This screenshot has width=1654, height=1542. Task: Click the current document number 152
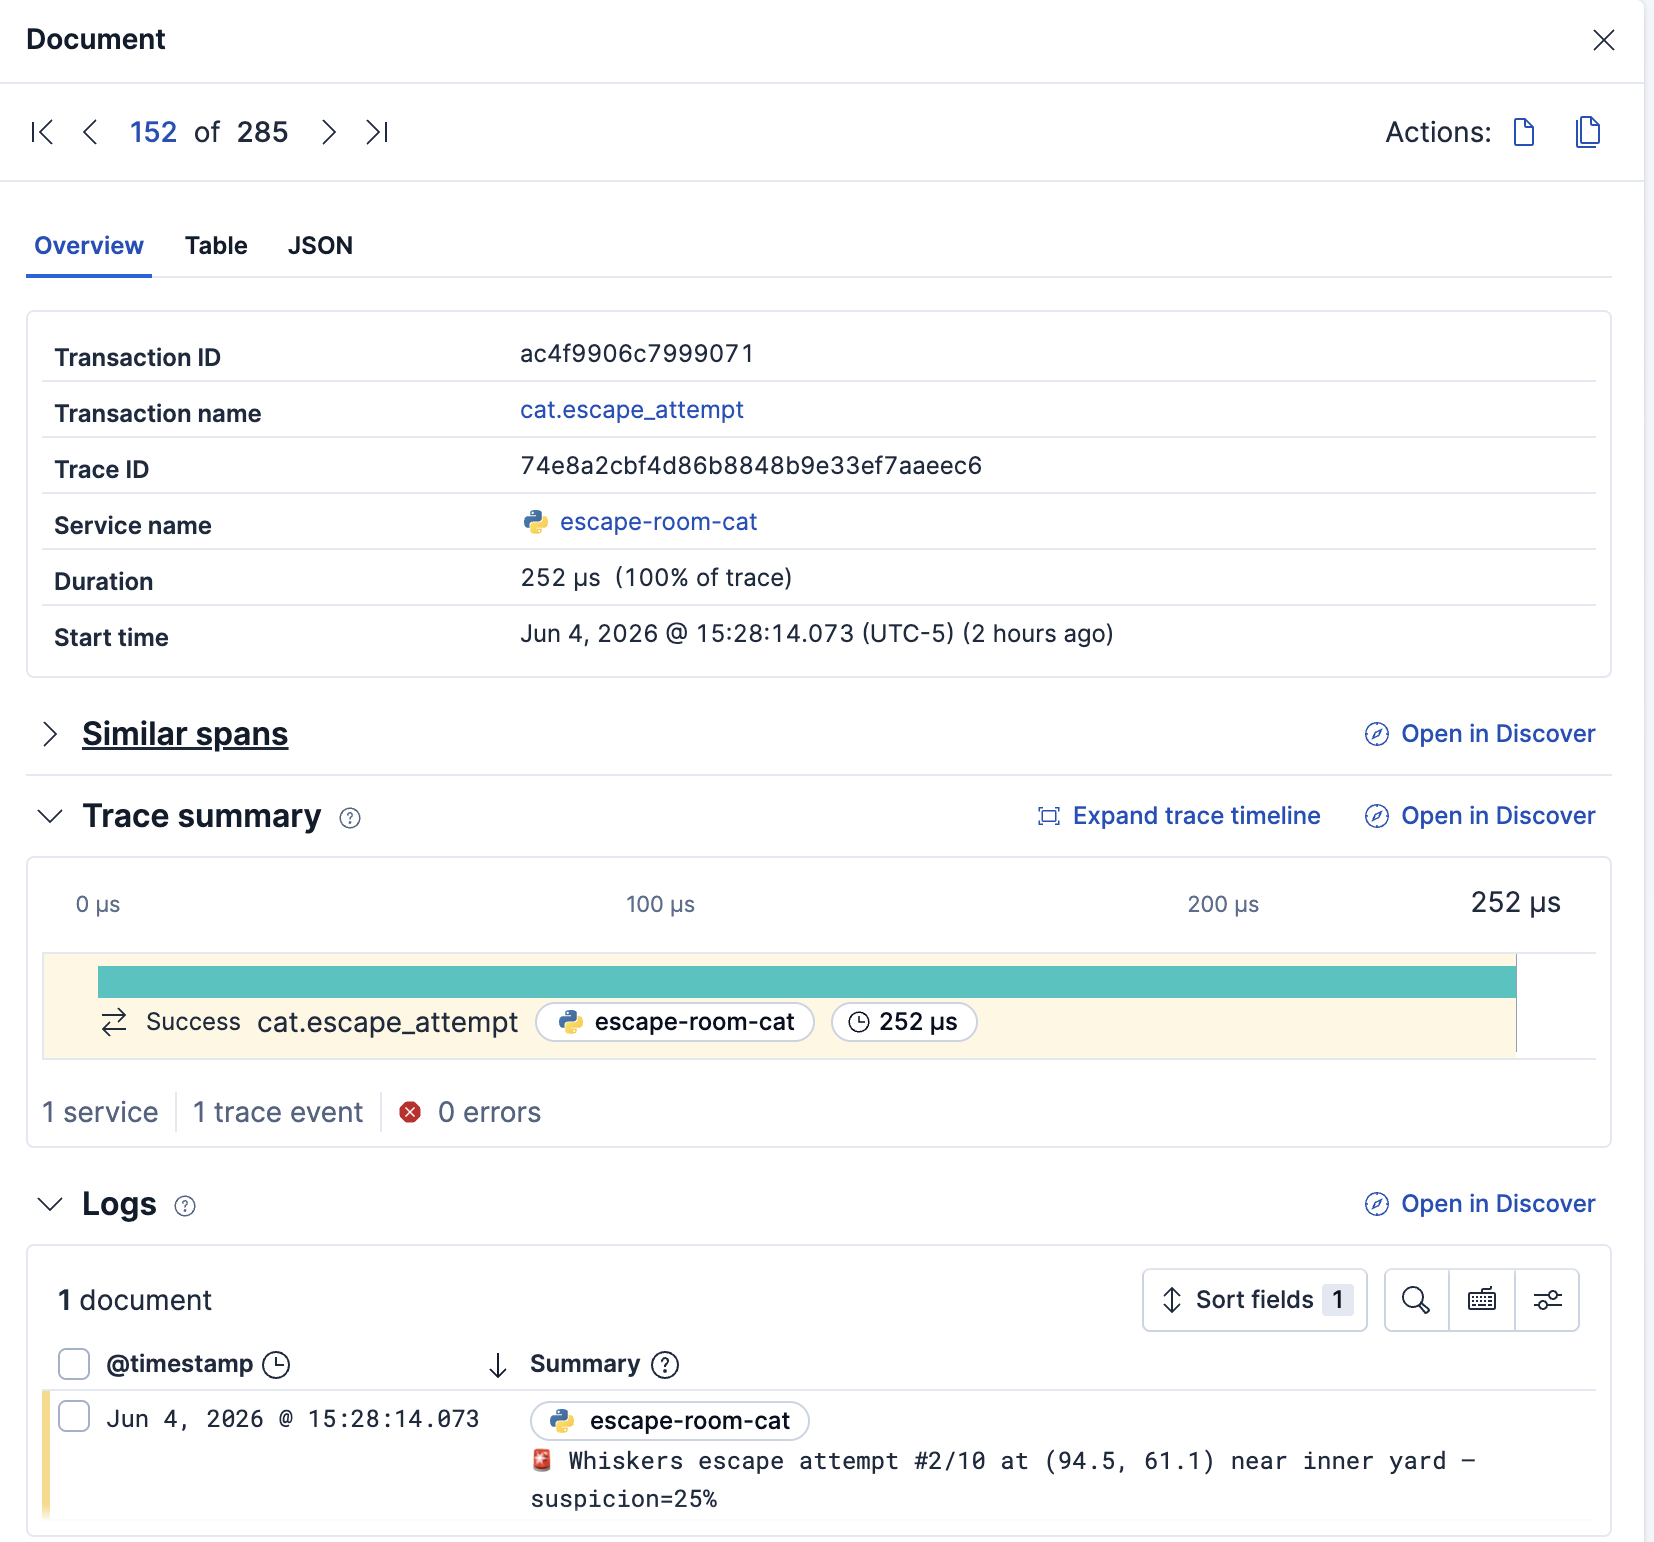coord(153,132)
